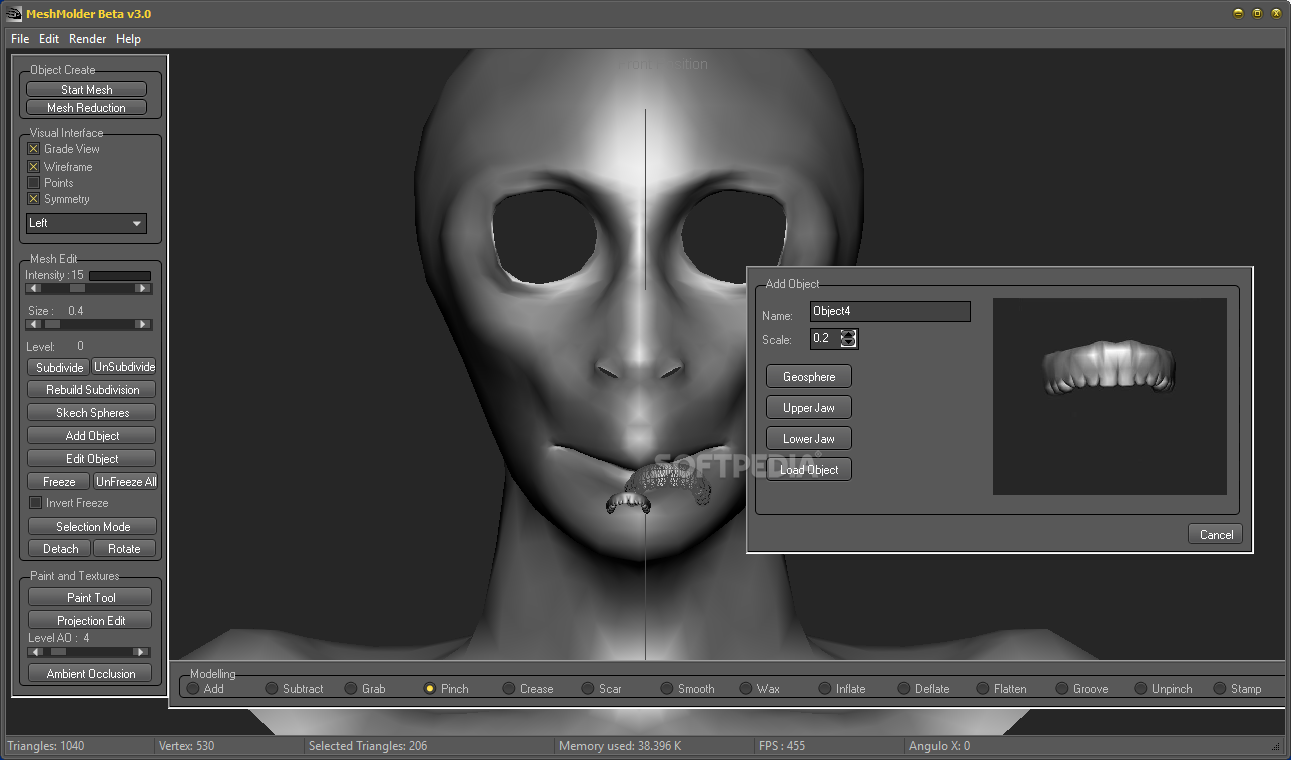
Task: Switch to Inflate modelling mode
Action: click(825, 688)
